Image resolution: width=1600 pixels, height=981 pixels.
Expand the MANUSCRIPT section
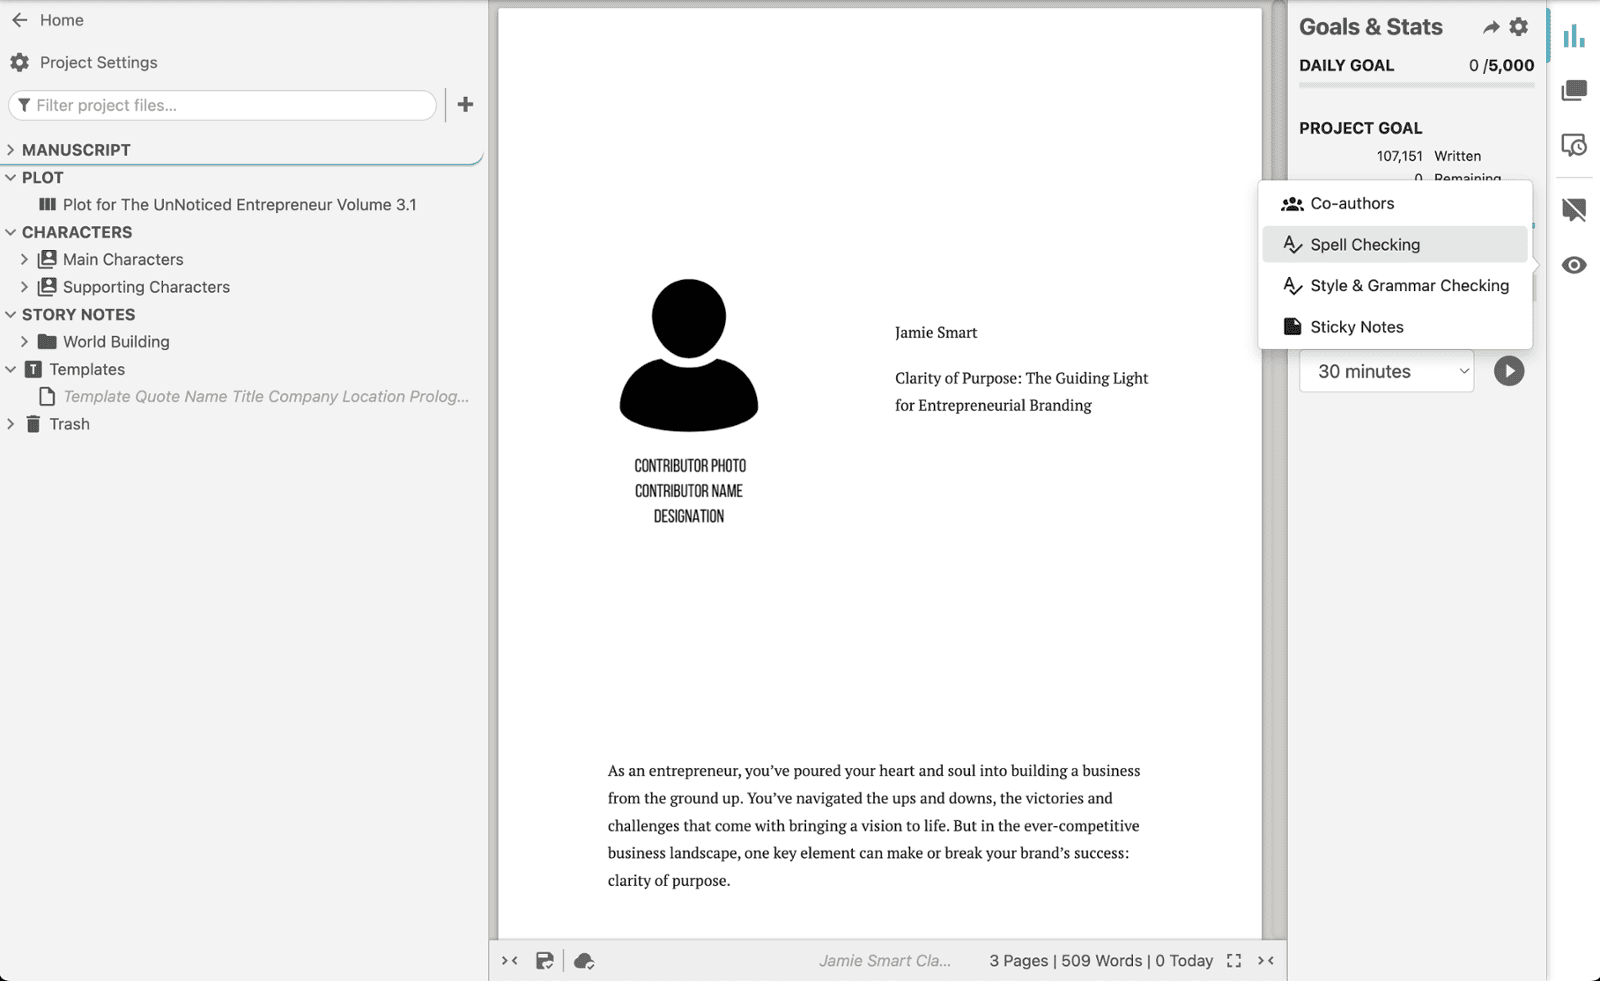(x=11, y=150)
